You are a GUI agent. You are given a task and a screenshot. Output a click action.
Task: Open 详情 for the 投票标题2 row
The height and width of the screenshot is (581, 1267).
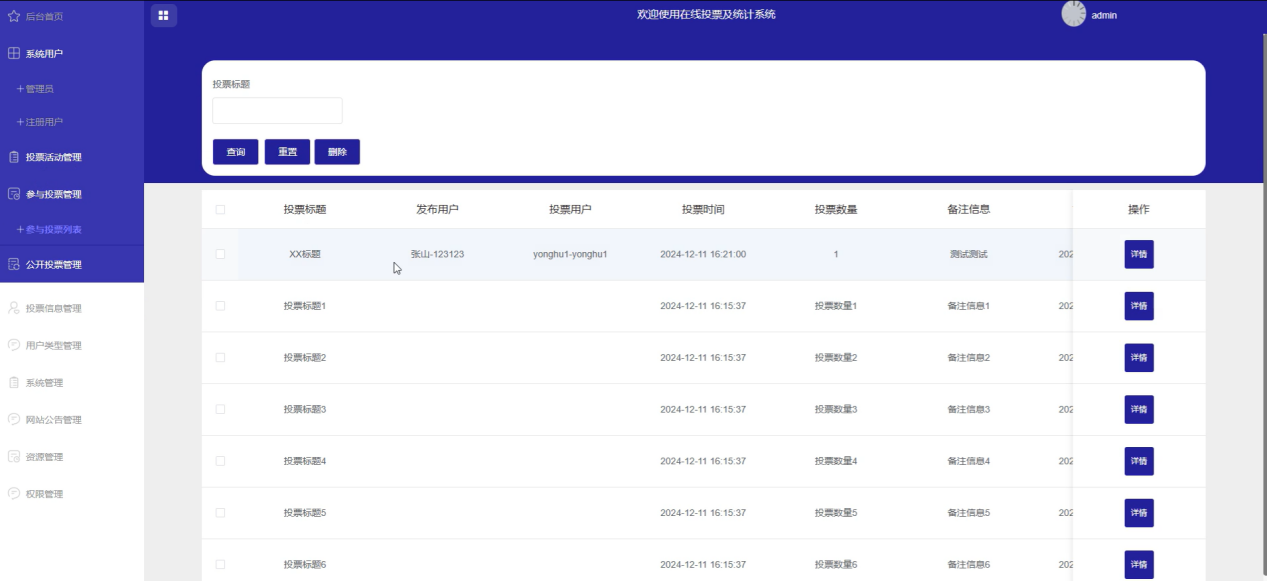(x=1139, y=357)
